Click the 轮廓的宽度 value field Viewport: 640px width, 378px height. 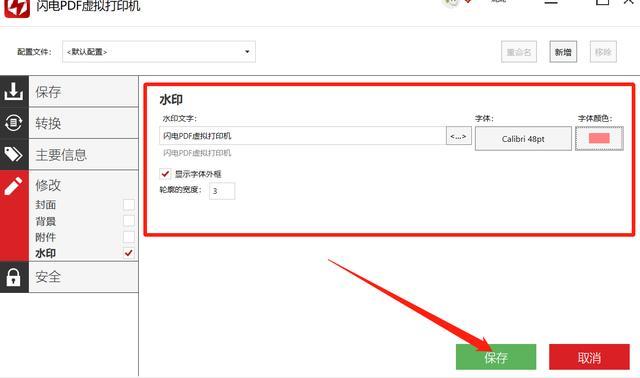222,191
